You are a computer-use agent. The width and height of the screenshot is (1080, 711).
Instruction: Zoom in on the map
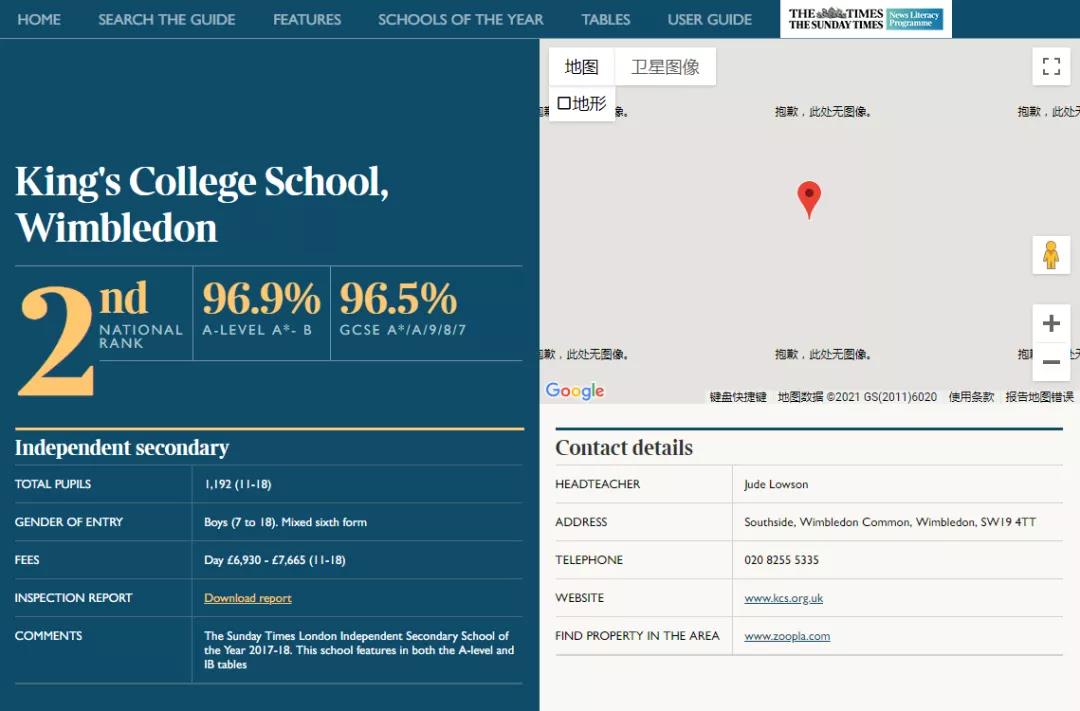1051,323
